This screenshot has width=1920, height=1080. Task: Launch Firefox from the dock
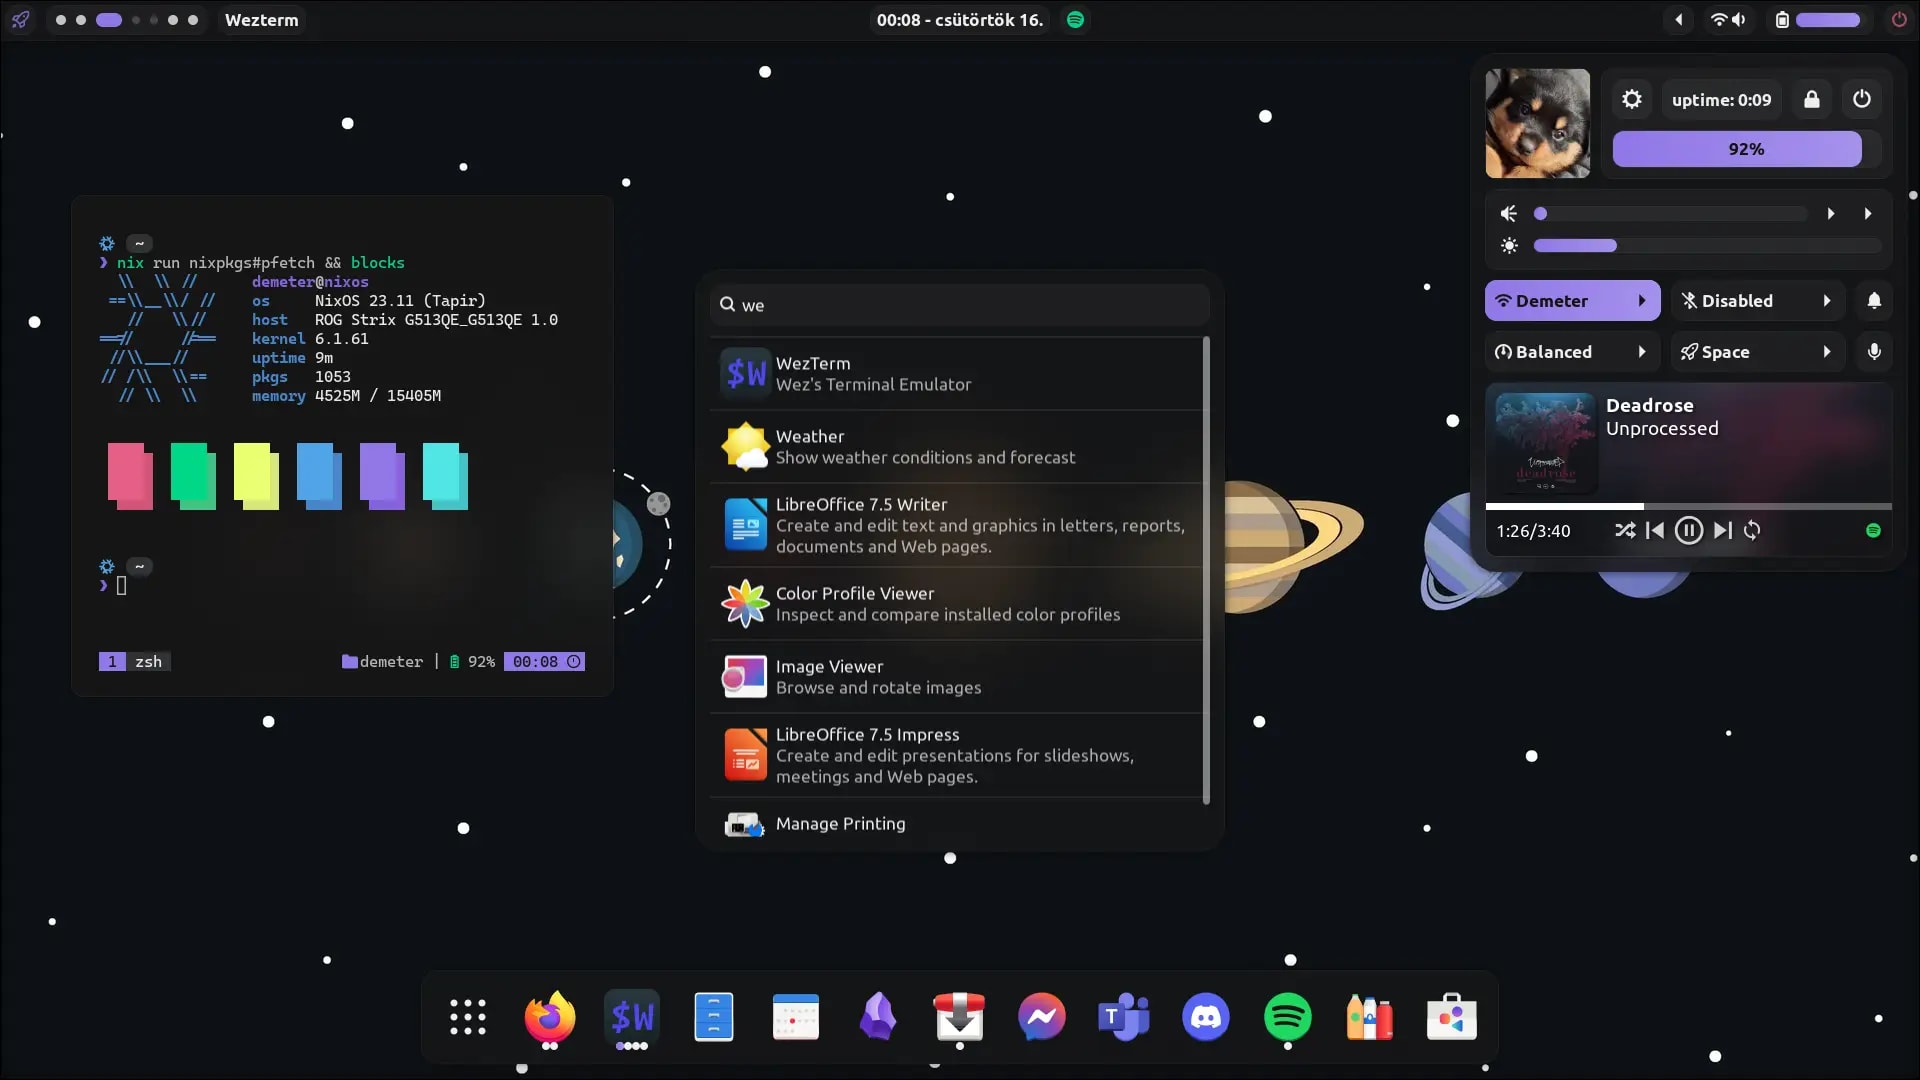(549, 1016)
